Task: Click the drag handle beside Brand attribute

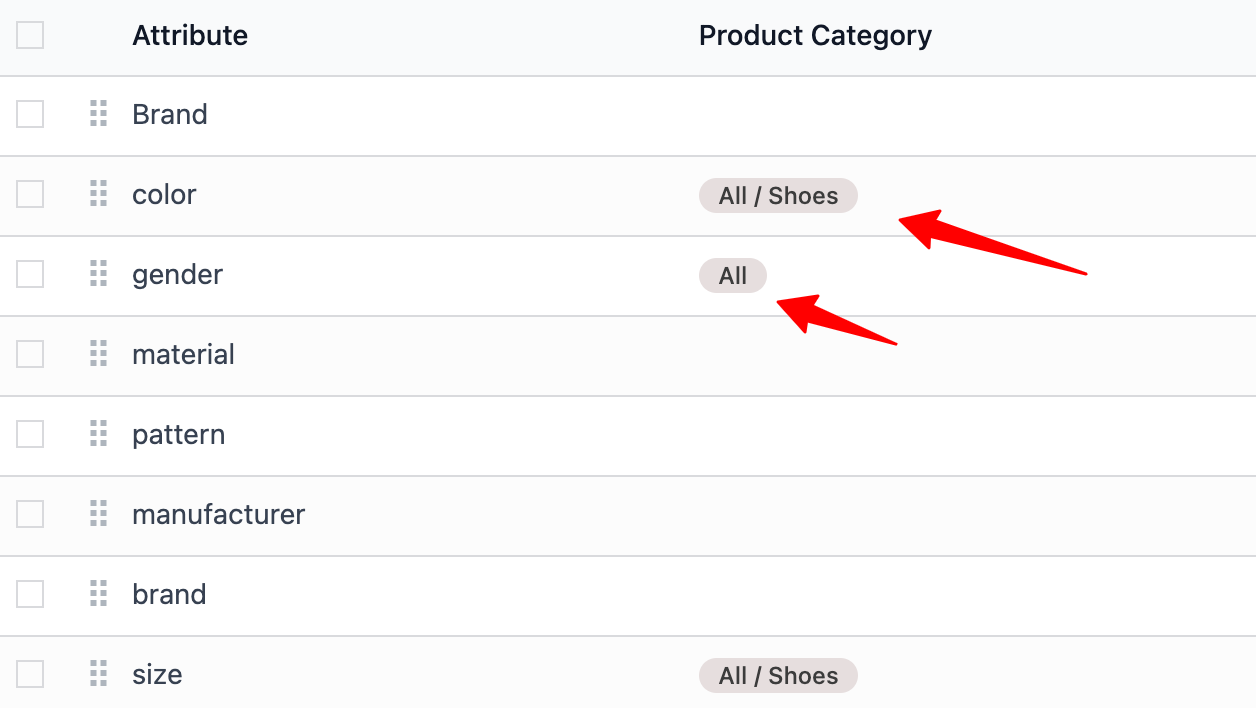Action: tap(98, 114)
